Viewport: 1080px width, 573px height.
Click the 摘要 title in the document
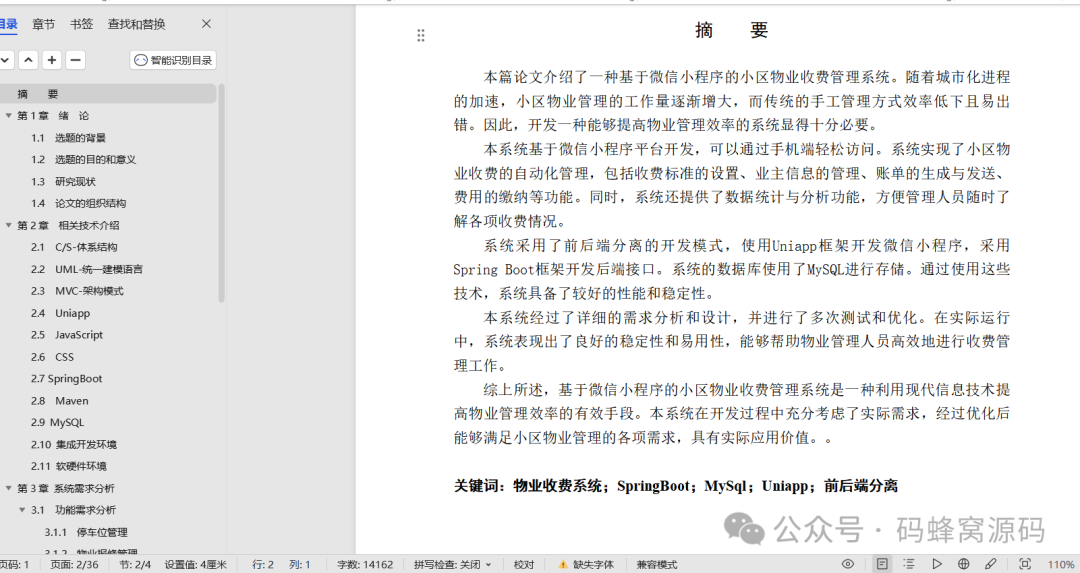[731, 30]
